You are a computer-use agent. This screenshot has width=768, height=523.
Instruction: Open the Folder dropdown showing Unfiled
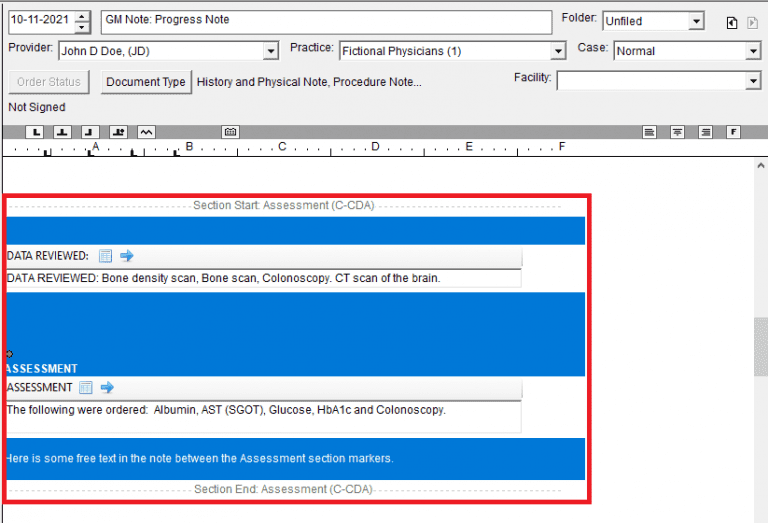[x=696, y=21]
